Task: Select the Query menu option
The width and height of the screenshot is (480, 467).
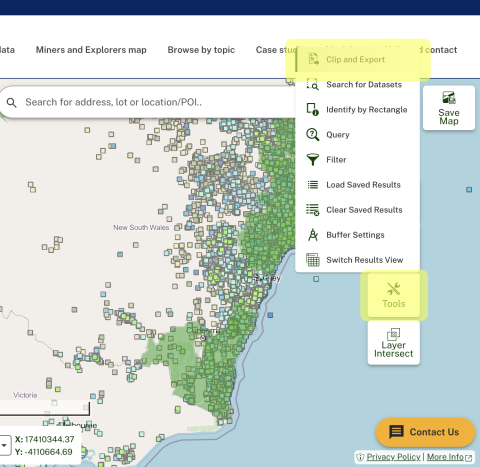Action: click(x=357, y=134)
